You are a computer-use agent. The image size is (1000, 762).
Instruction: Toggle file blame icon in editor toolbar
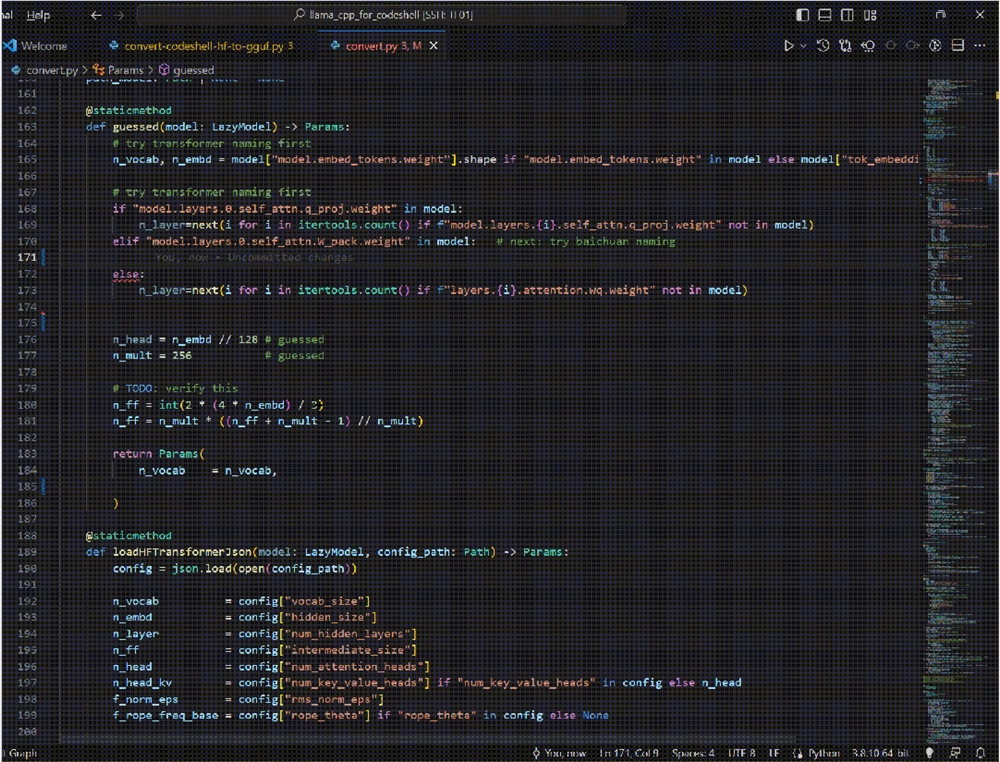935,45
